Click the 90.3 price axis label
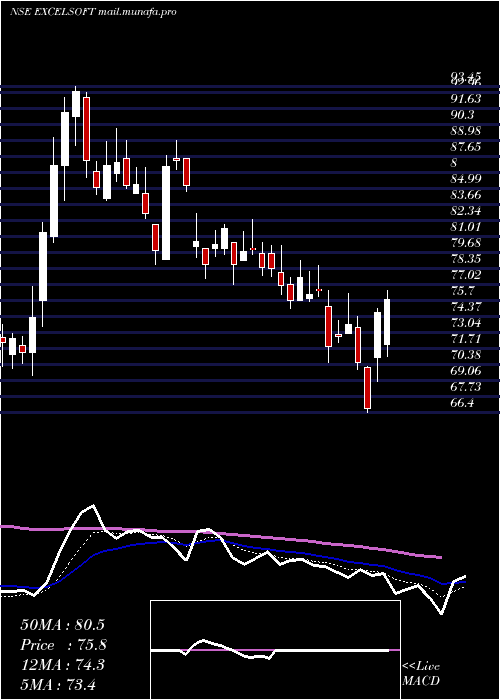500x700 pixels. pyautogui.click(x=462, y=115)
